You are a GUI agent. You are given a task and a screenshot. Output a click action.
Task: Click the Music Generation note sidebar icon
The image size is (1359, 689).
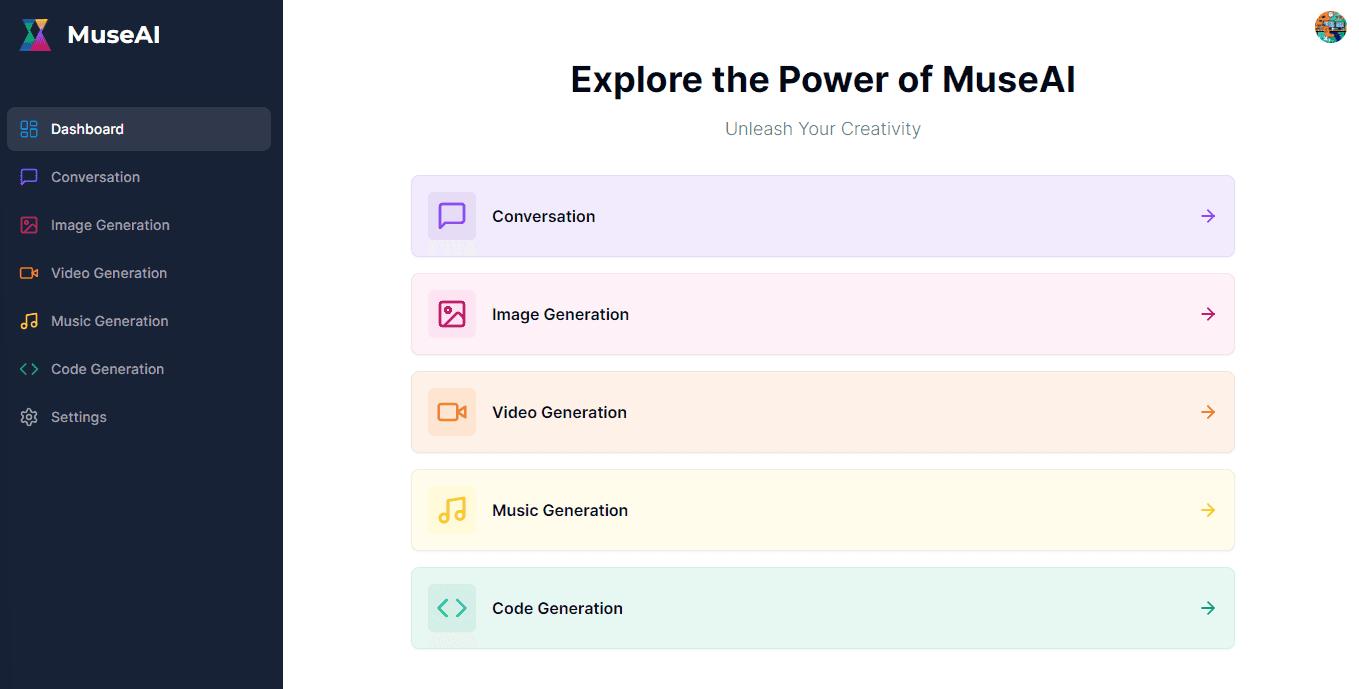click(x=29, y=321)
